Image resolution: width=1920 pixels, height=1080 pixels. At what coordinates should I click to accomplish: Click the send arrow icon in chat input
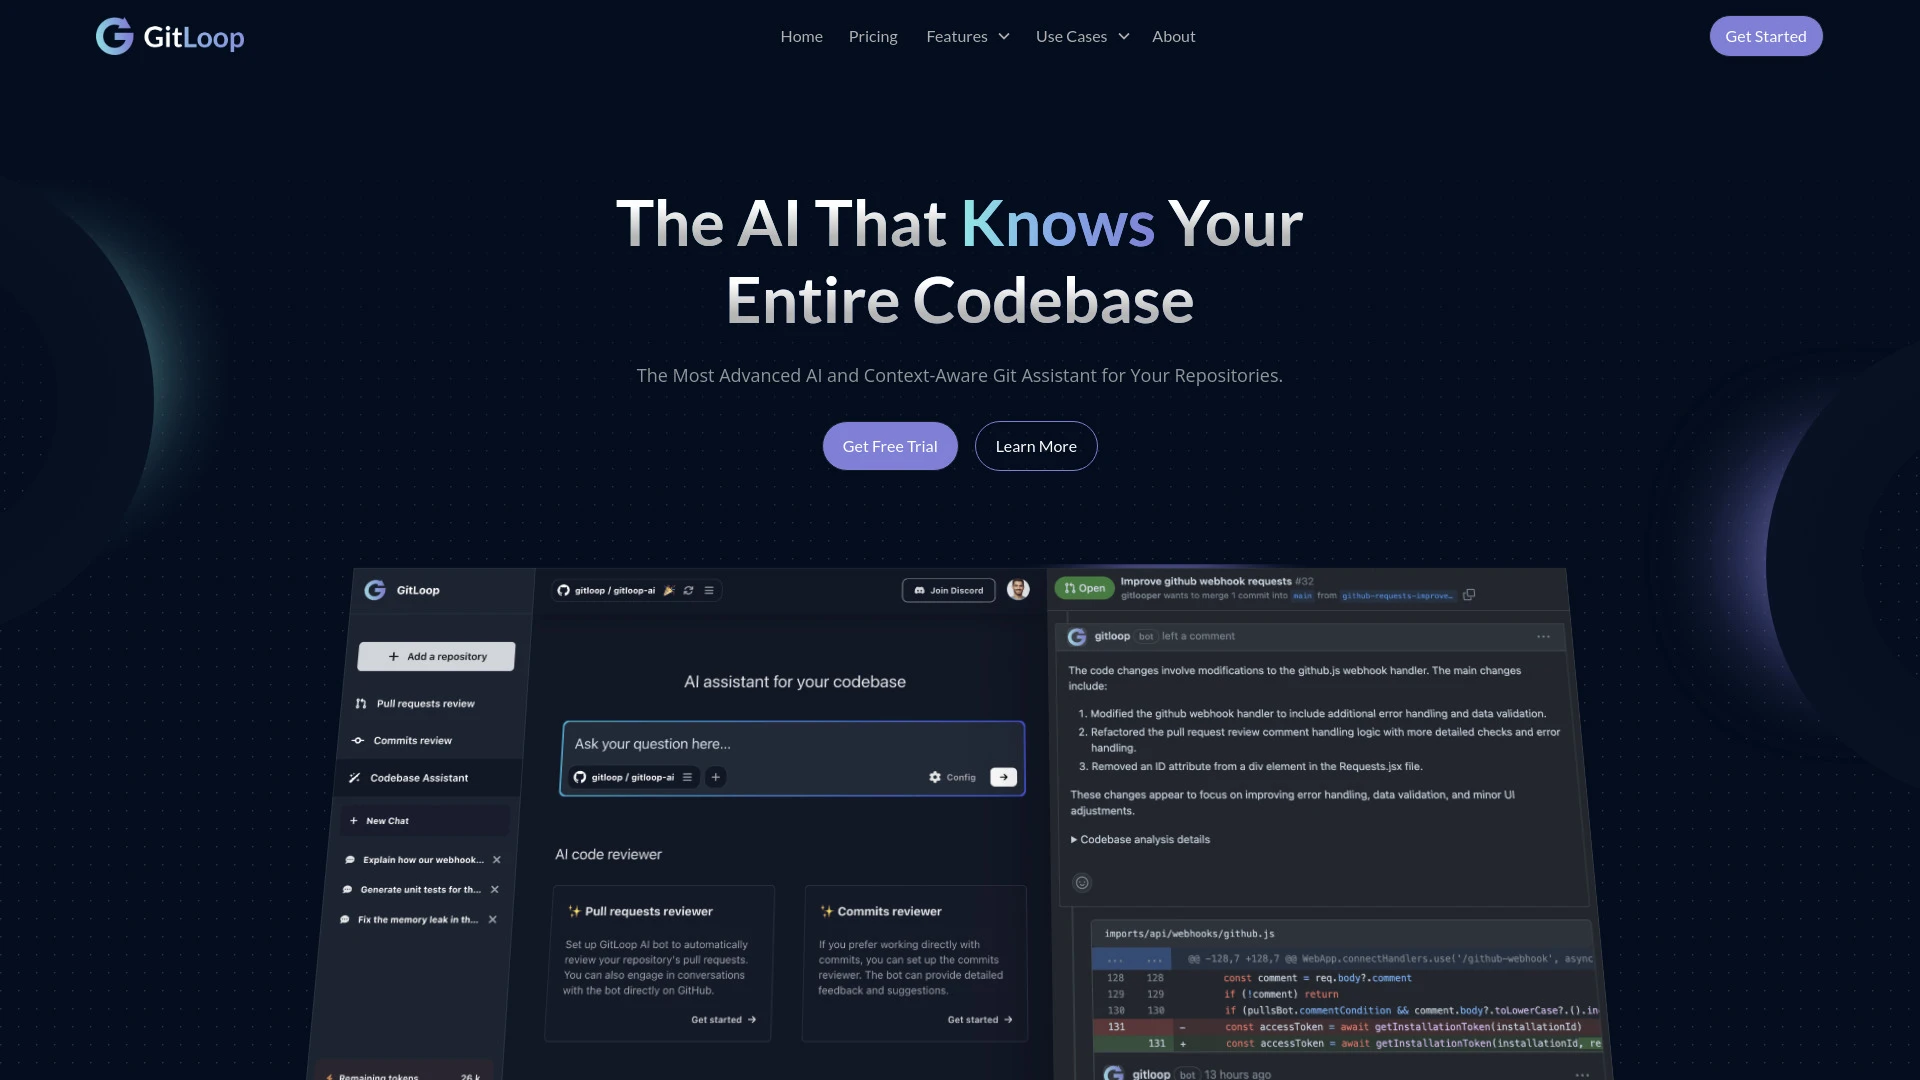(x=1004, y=777)
